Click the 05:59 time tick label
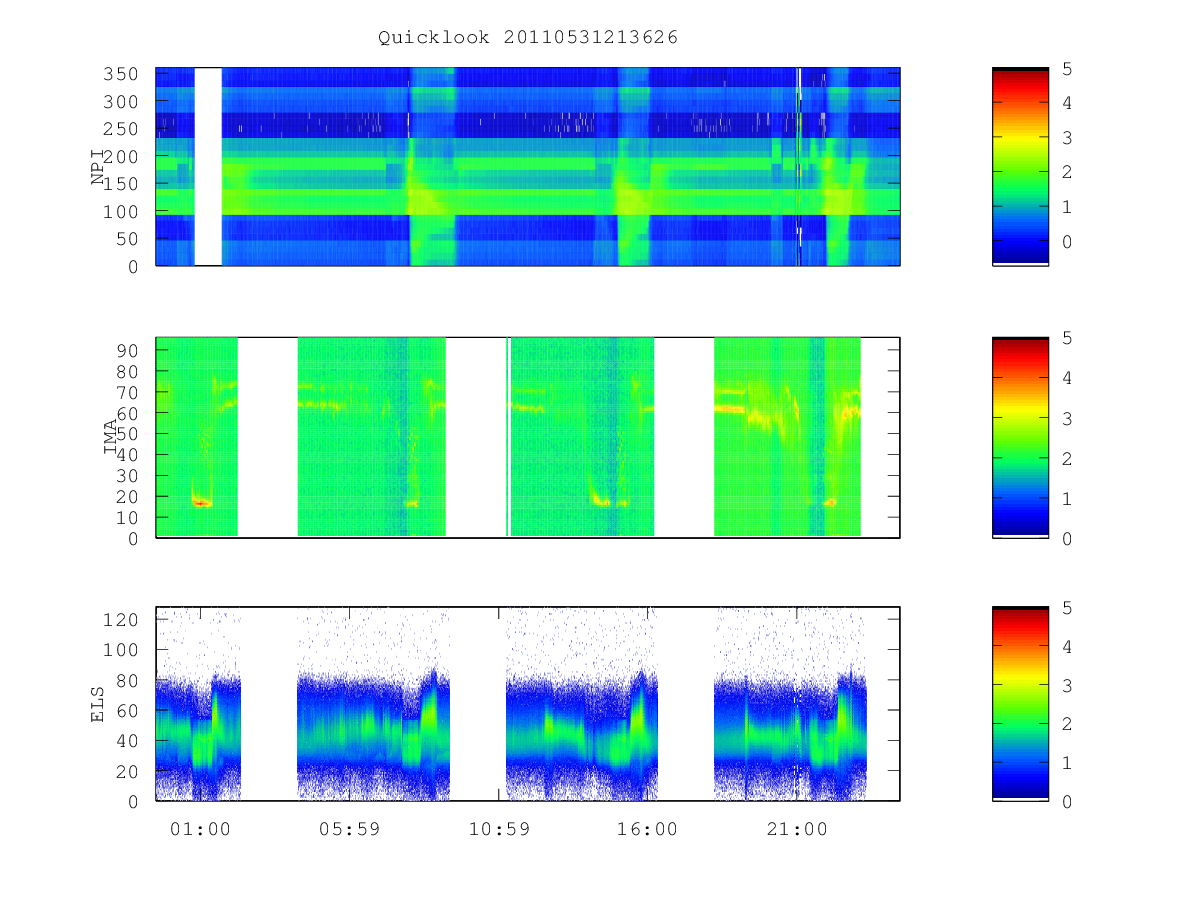The width and height of the screenshot is (1200, 900). pos(349,829)
